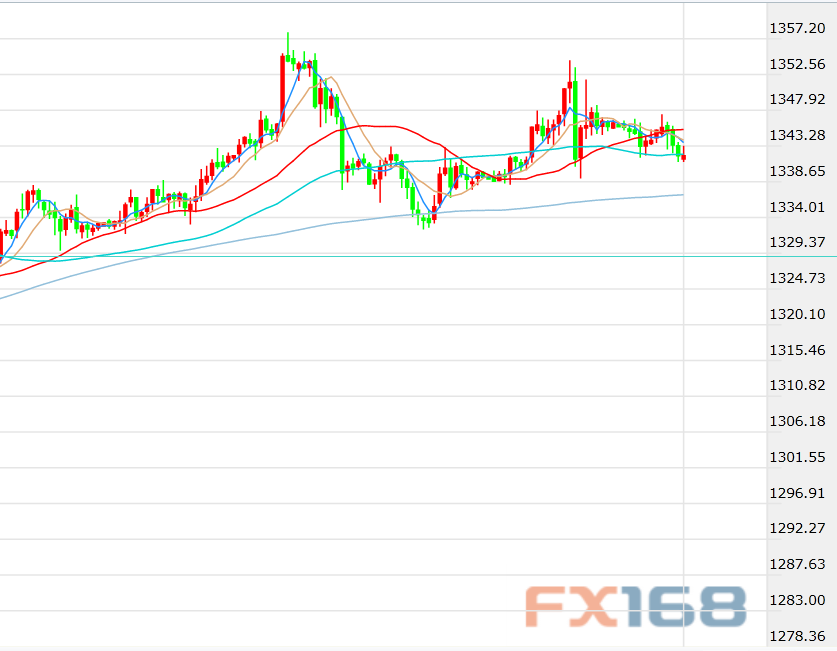837x651 pixels.
Task: Click the 1292.27 price scale label
Action: pyautogui.click(x=796, y=528)
